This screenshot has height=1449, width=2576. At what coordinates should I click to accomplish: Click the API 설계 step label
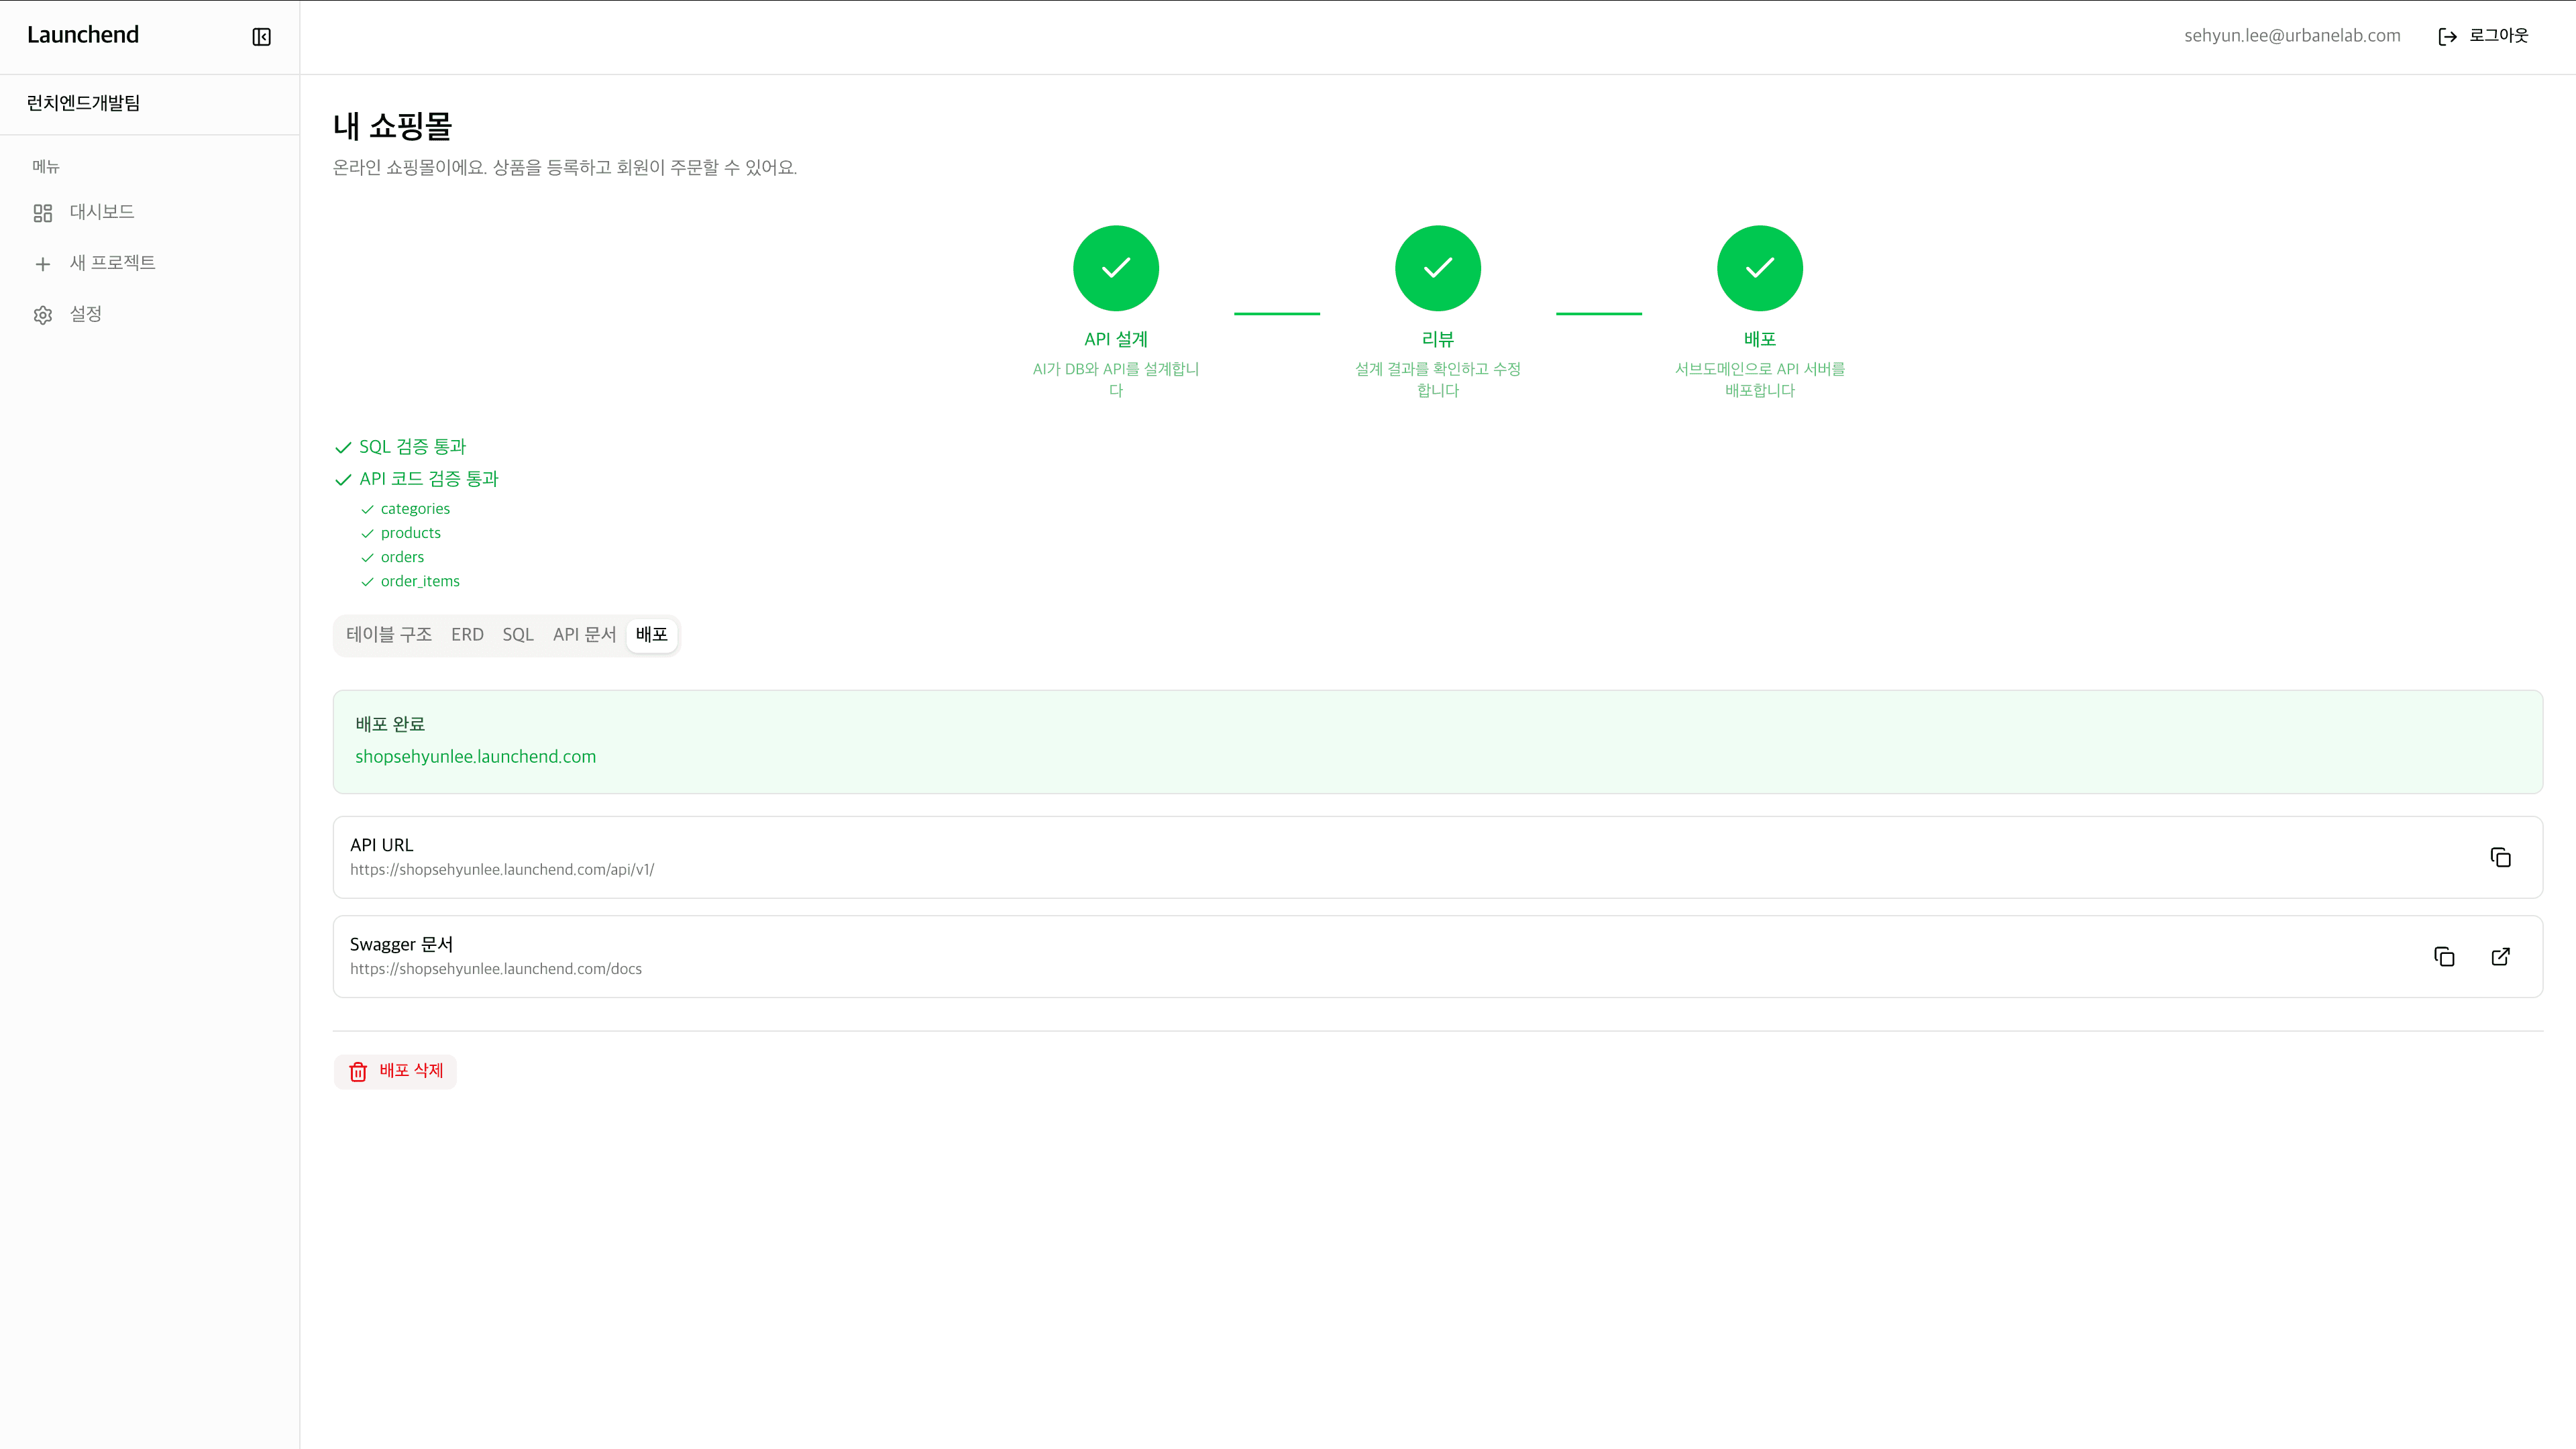[x=1116, y=339]
